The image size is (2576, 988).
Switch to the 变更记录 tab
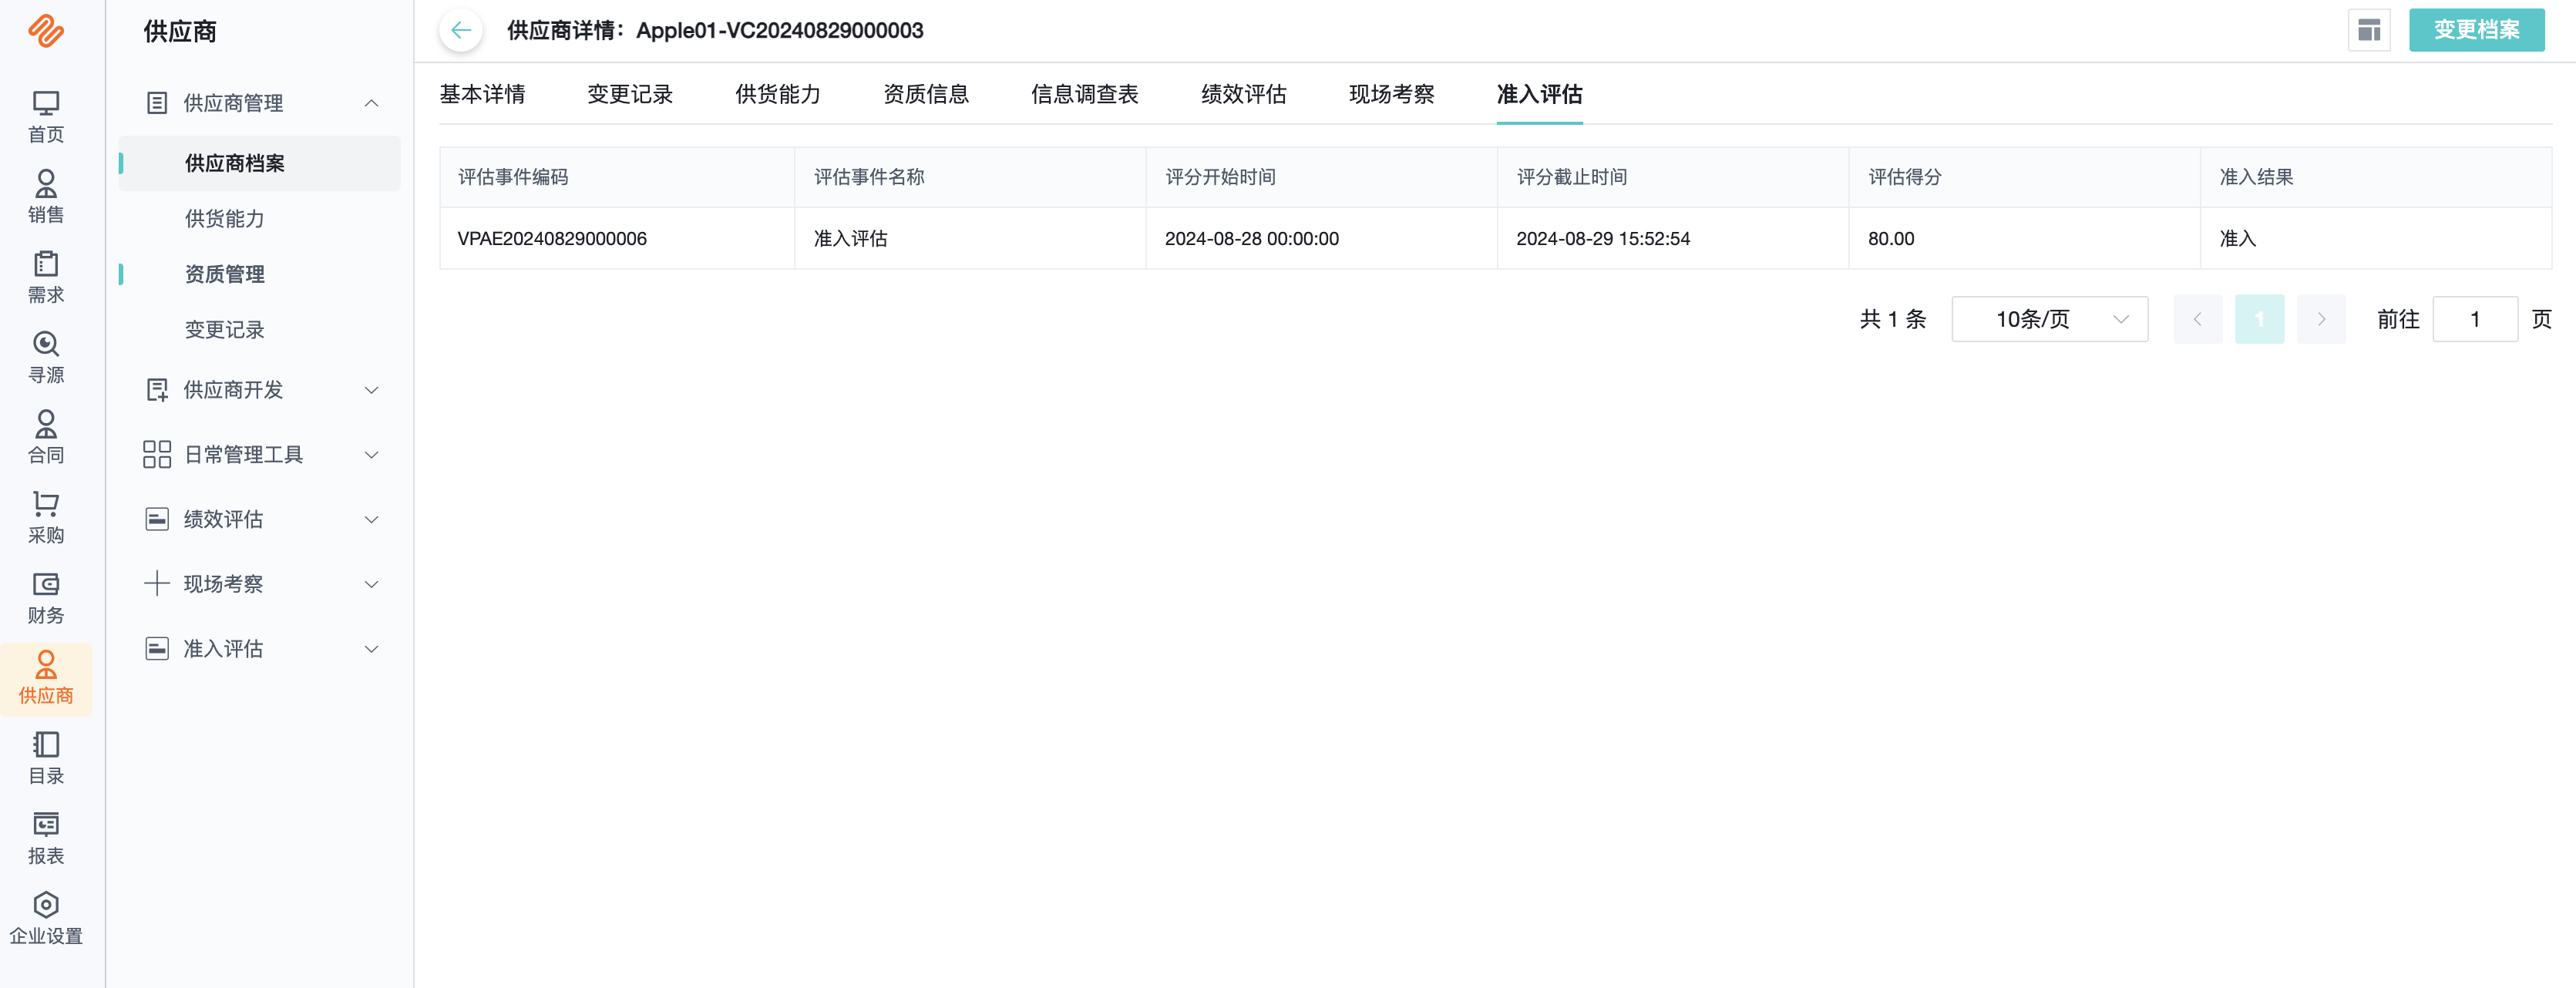630,94
